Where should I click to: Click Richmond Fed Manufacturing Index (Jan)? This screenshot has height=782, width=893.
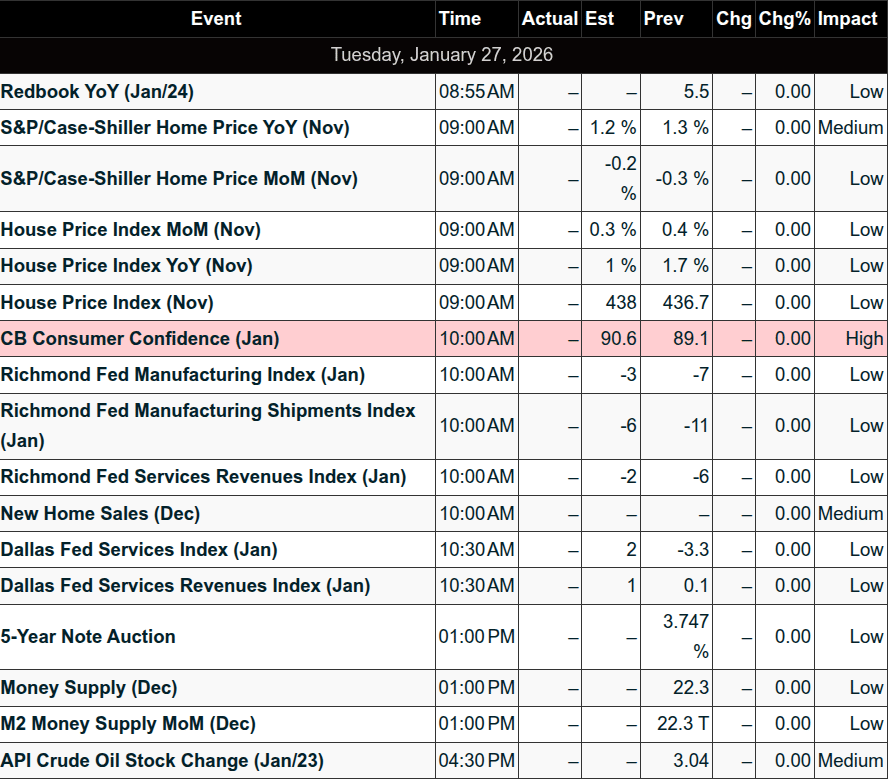coord(183,375)
